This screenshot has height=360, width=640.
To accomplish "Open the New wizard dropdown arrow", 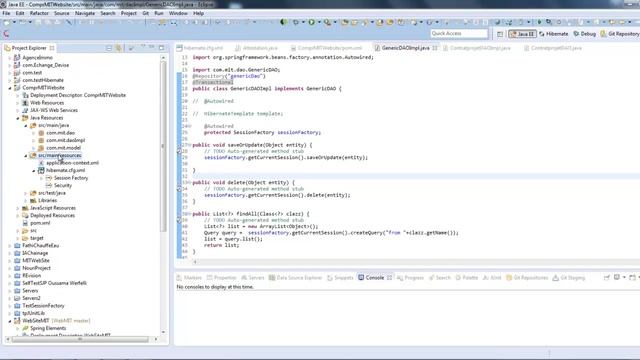I will (x=14, y=22).
